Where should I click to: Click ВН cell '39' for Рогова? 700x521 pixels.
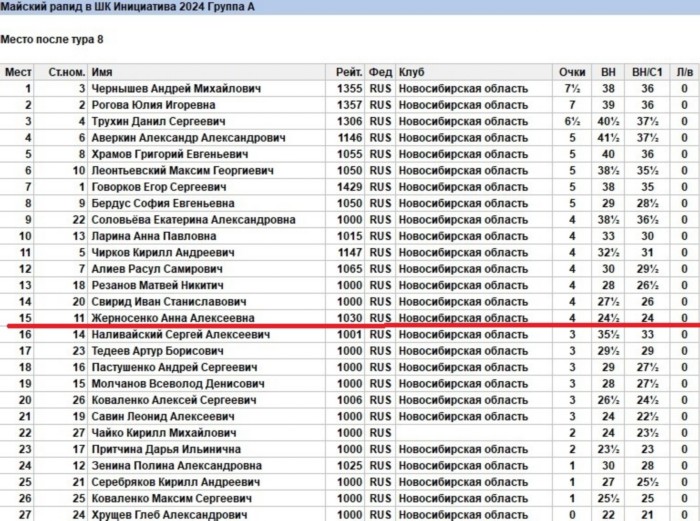pos(608,105)
